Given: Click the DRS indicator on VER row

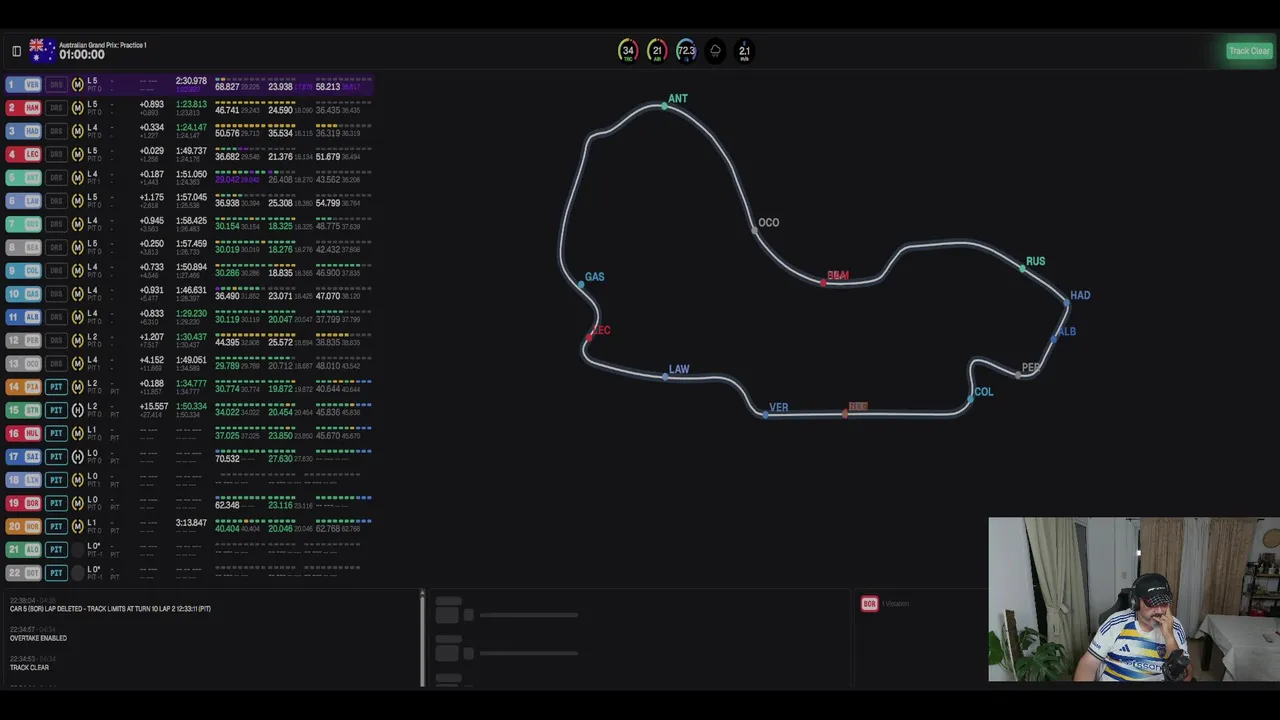Looking at the screenshot, I should click(x=56, y=85).
